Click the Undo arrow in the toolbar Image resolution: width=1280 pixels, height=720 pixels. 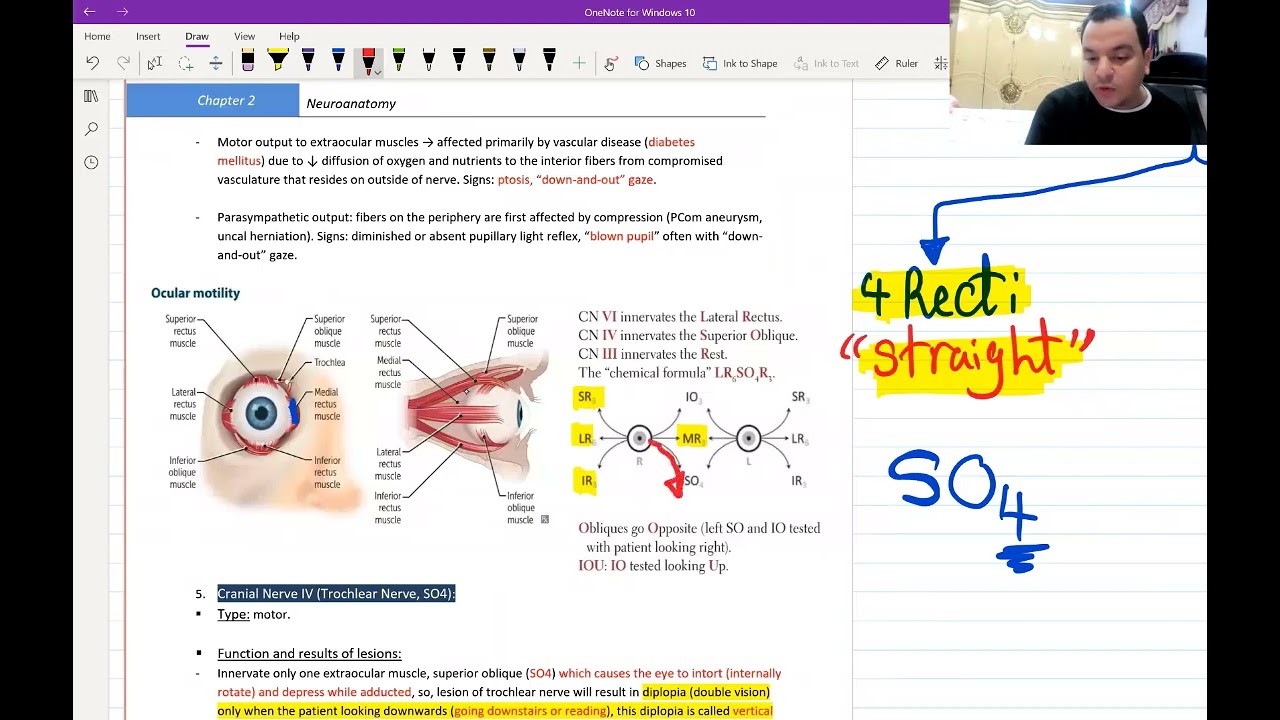(92, 63)
